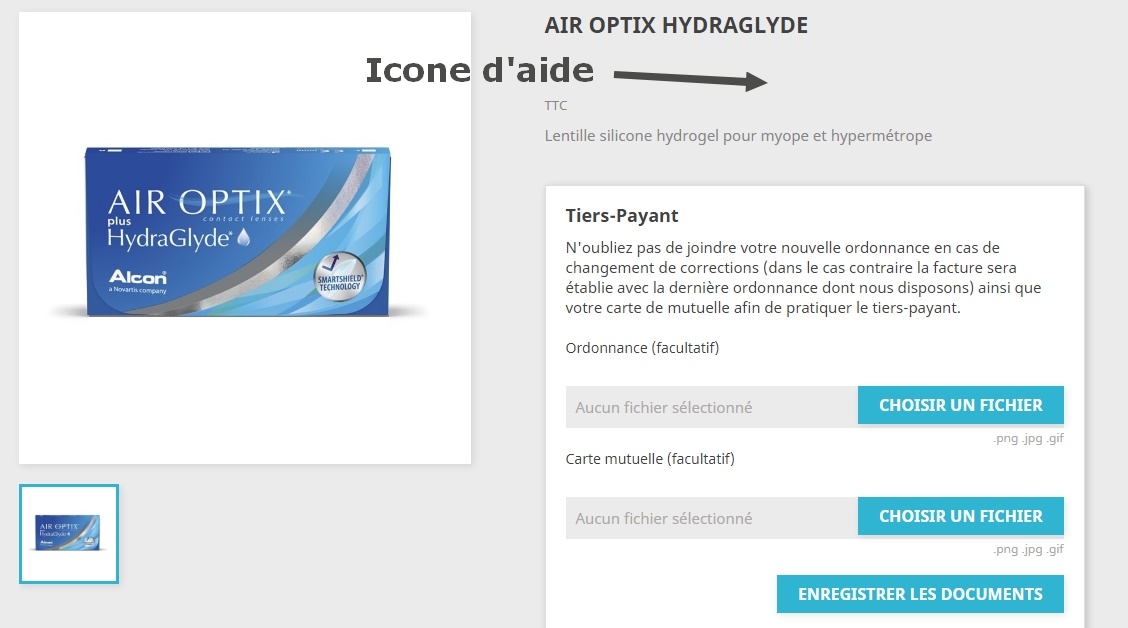Click the Tiers-Payant heading
This screenshot has width=1128, height=628.
[x=622, y=216]
